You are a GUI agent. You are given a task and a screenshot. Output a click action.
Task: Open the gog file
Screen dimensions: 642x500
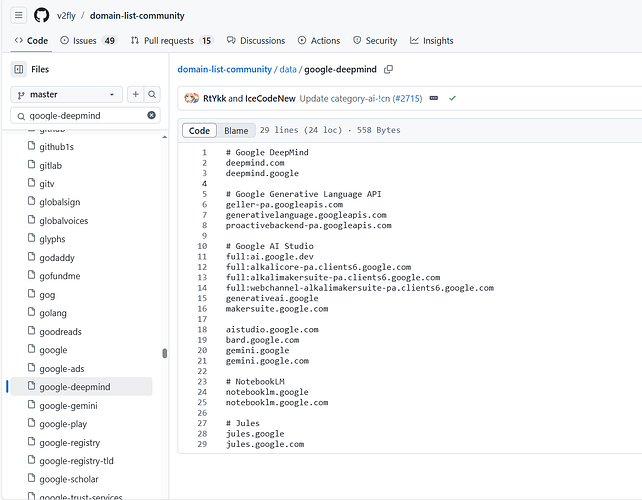tap(47, 294)
